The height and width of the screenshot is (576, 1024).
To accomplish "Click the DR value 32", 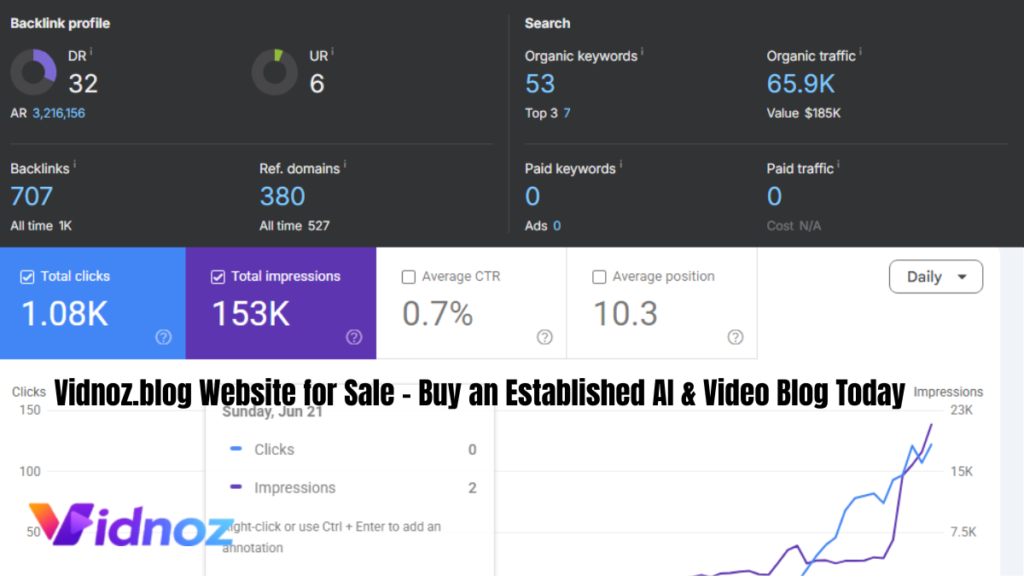I will coord(83,84).
